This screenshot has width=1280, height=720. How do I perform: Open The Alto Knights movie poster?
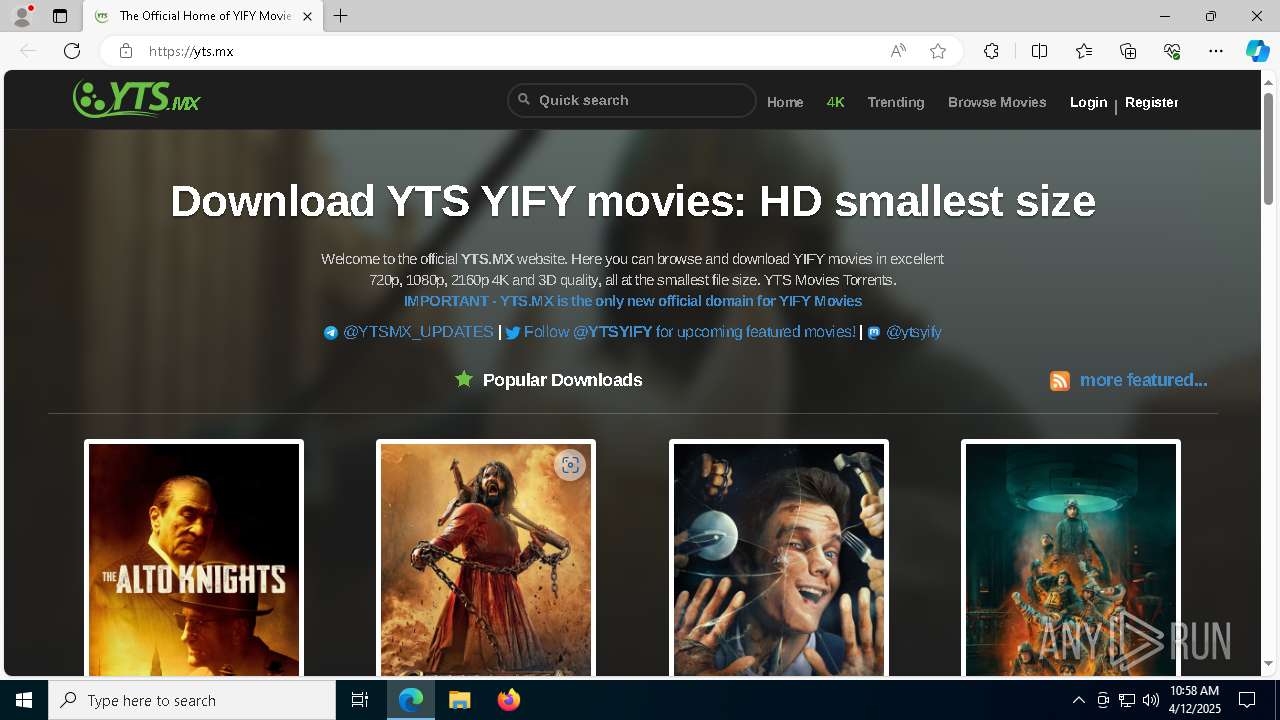coord(194,558)
